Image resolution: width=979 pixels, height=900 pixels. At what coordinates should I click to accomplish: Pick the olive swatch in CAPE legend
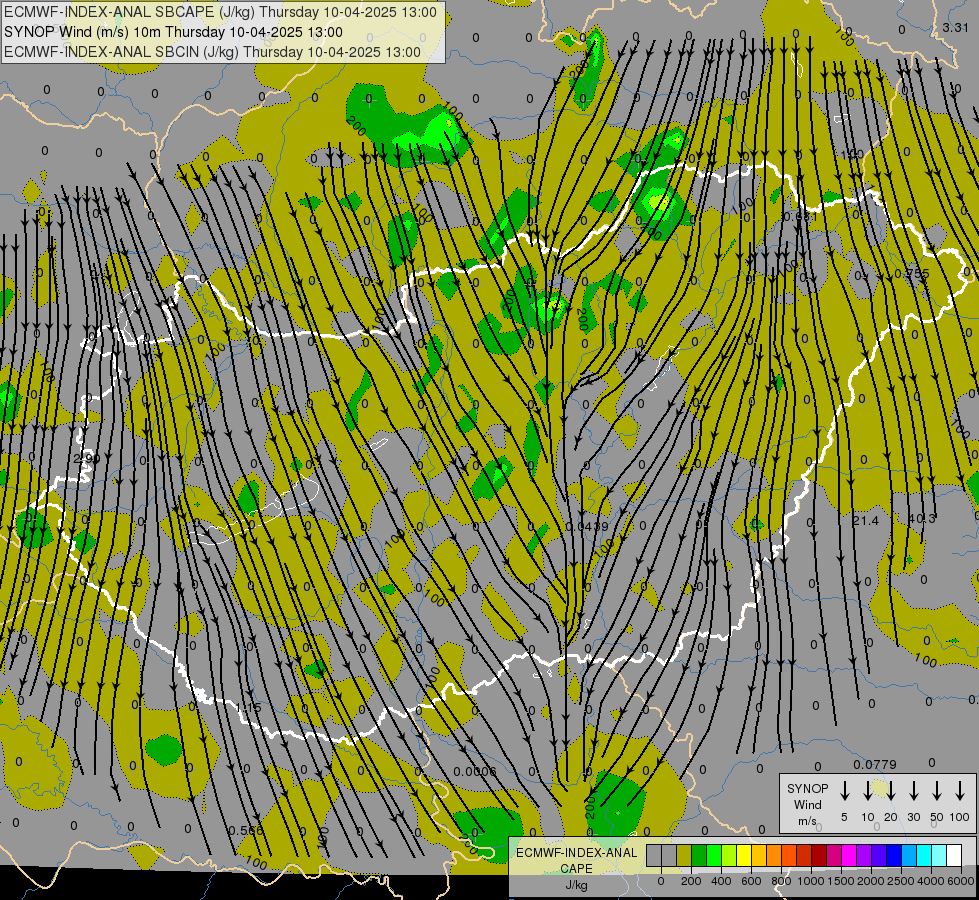tap(684, 855)
